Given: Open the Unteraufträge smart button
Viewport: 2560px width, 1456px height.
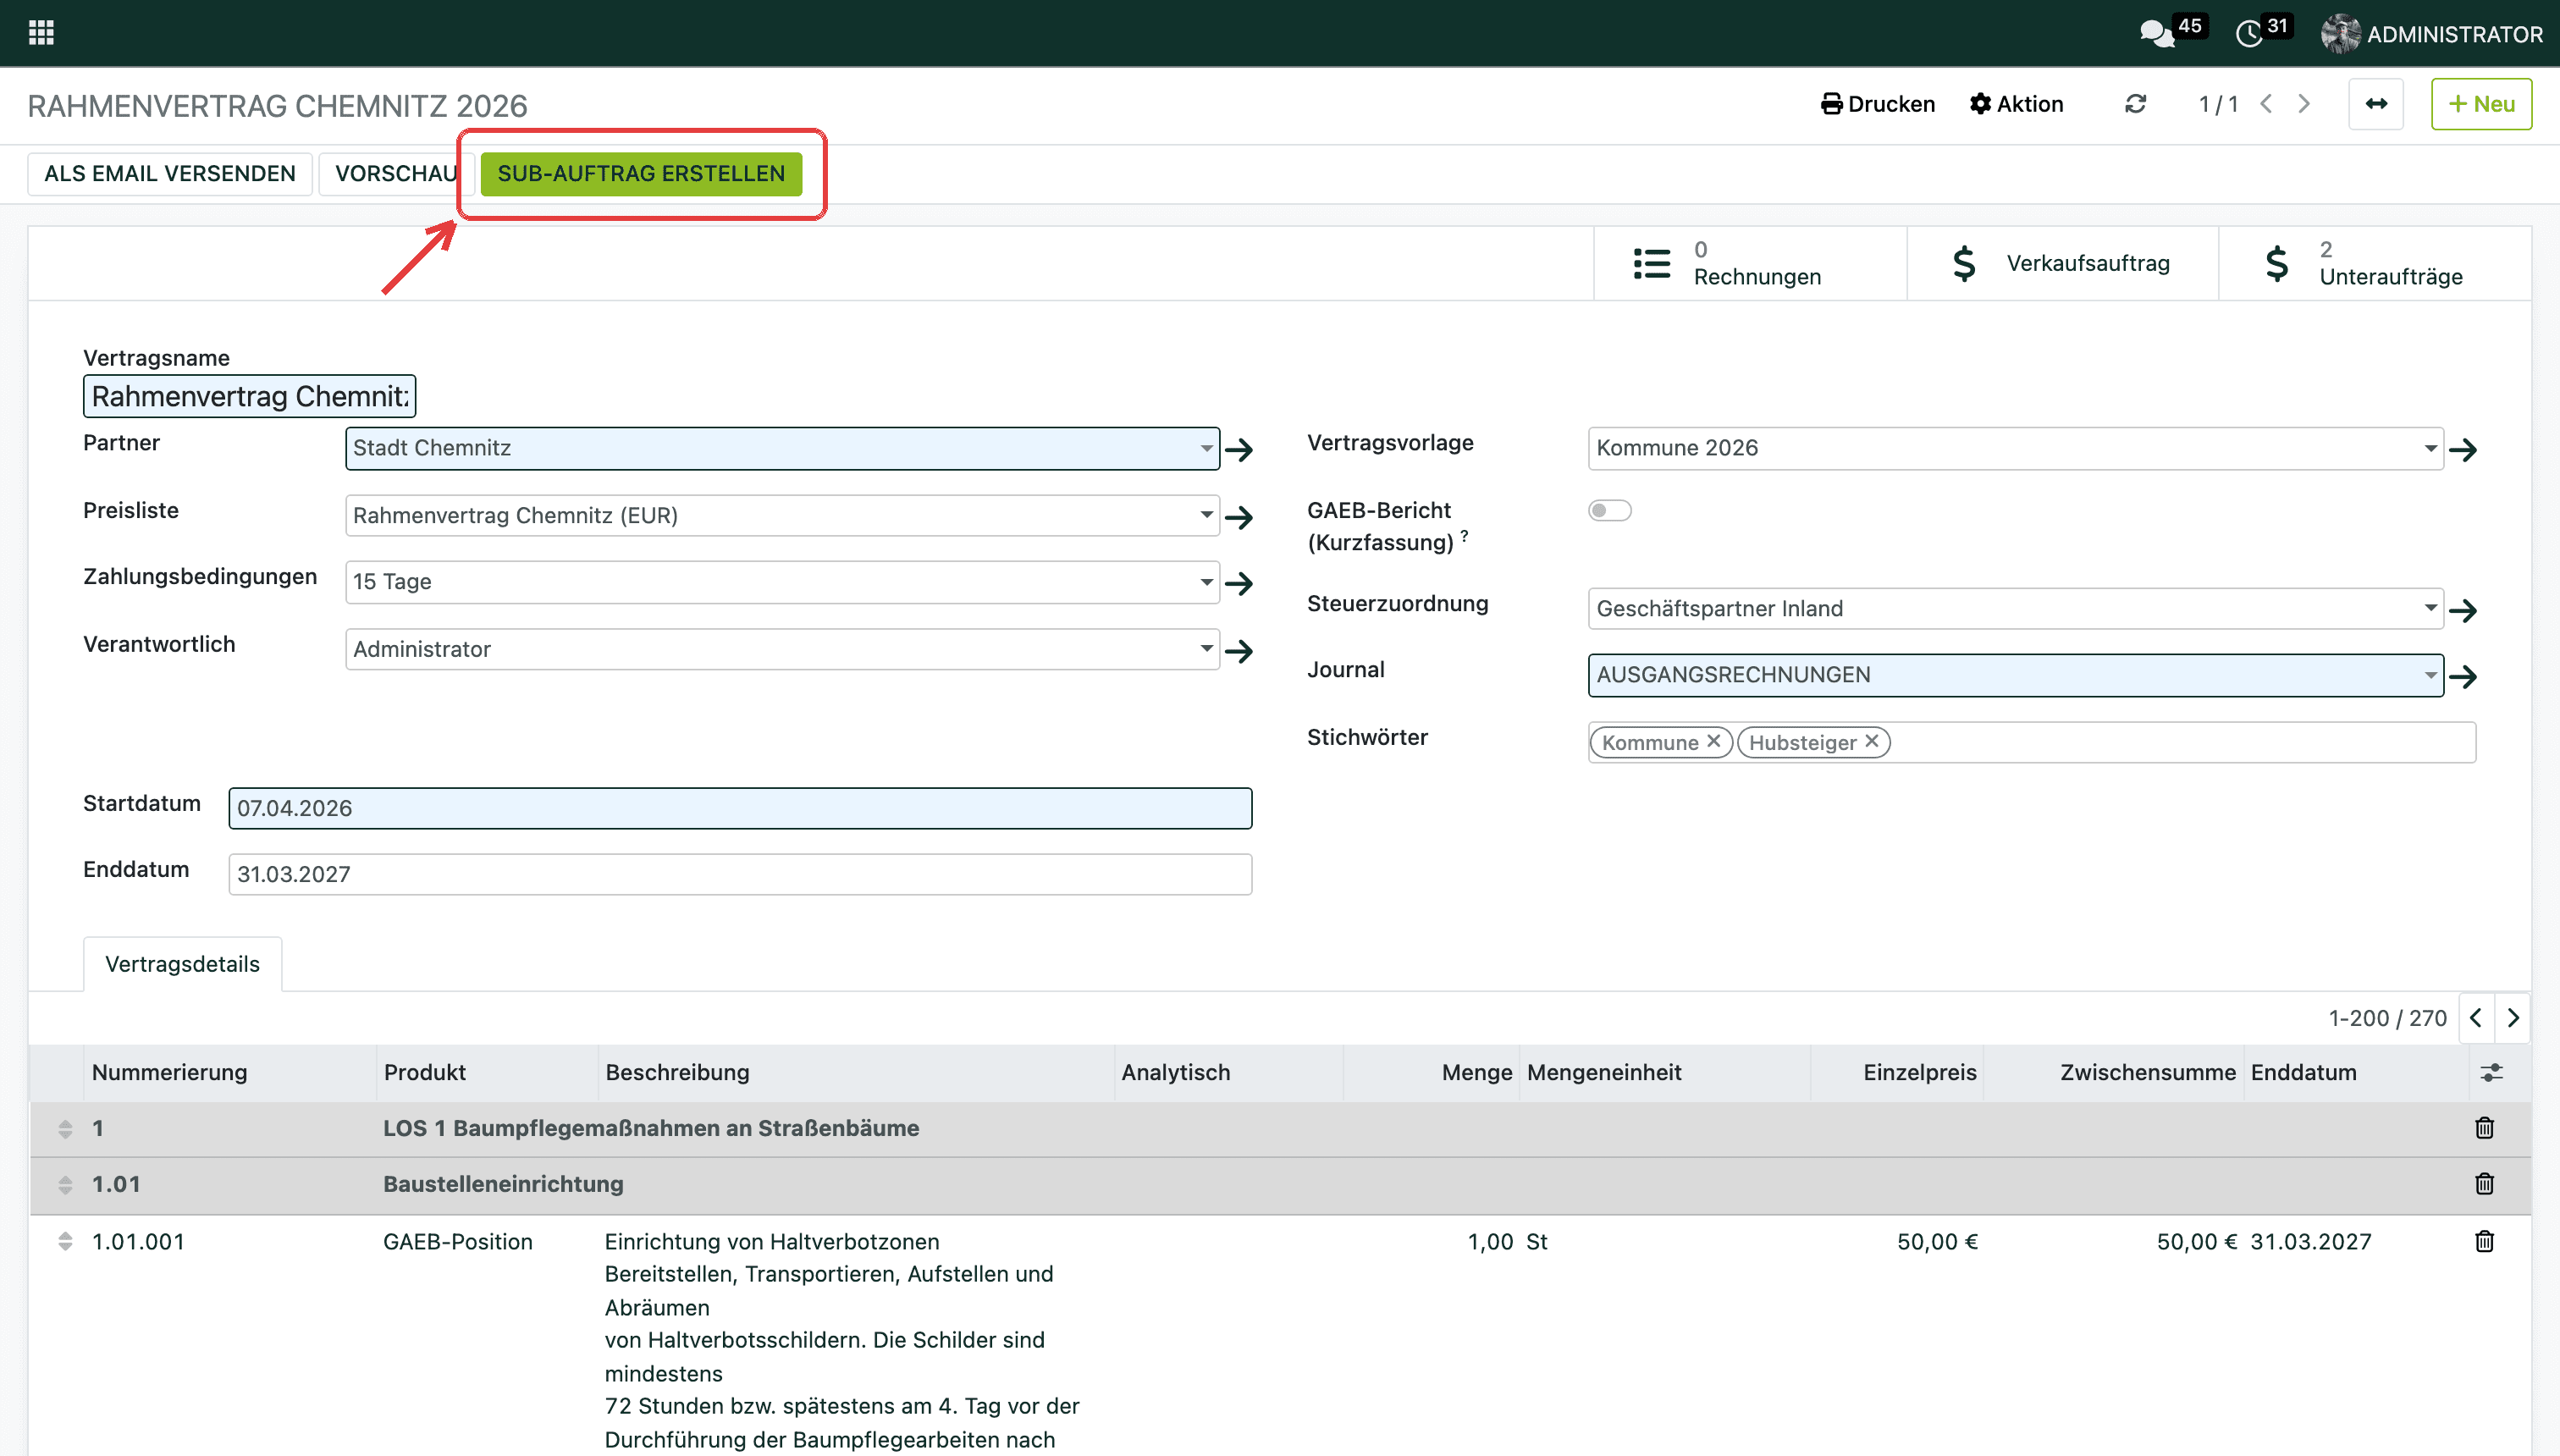Looking at the screenshot, I should point(2375,264).
